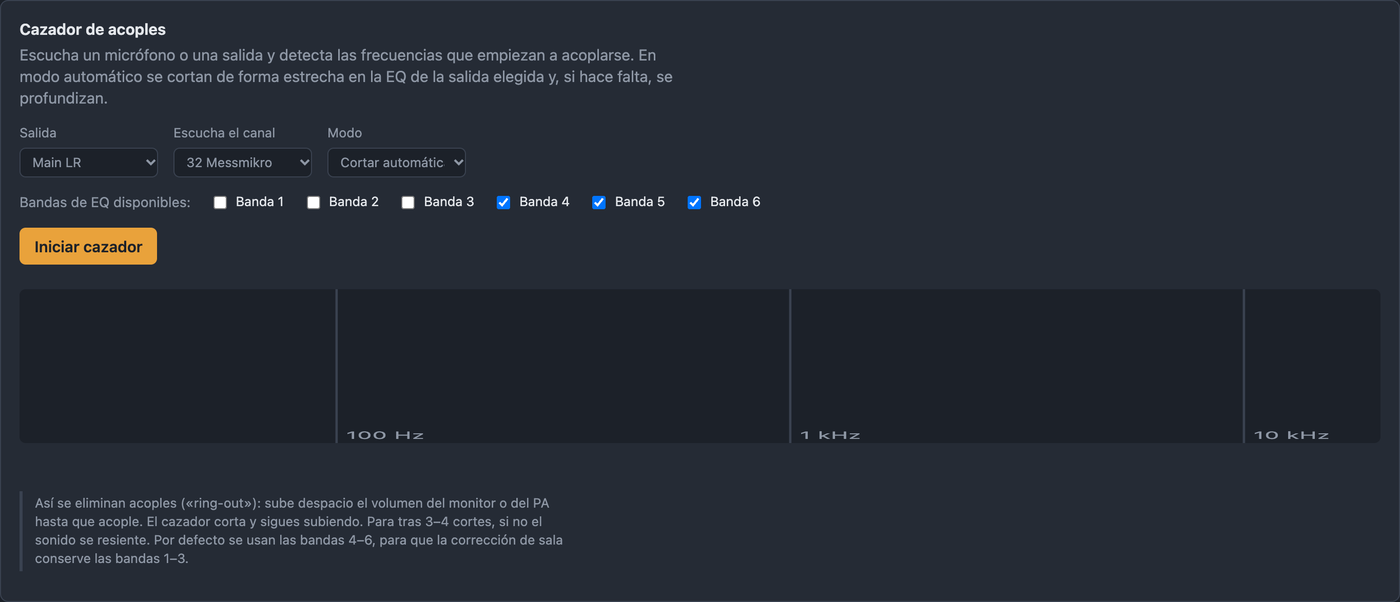The width and height of the screenshot is (1400, 602).
Task: Enable the Banda 3 checkbox
Action: coord(408,202)
